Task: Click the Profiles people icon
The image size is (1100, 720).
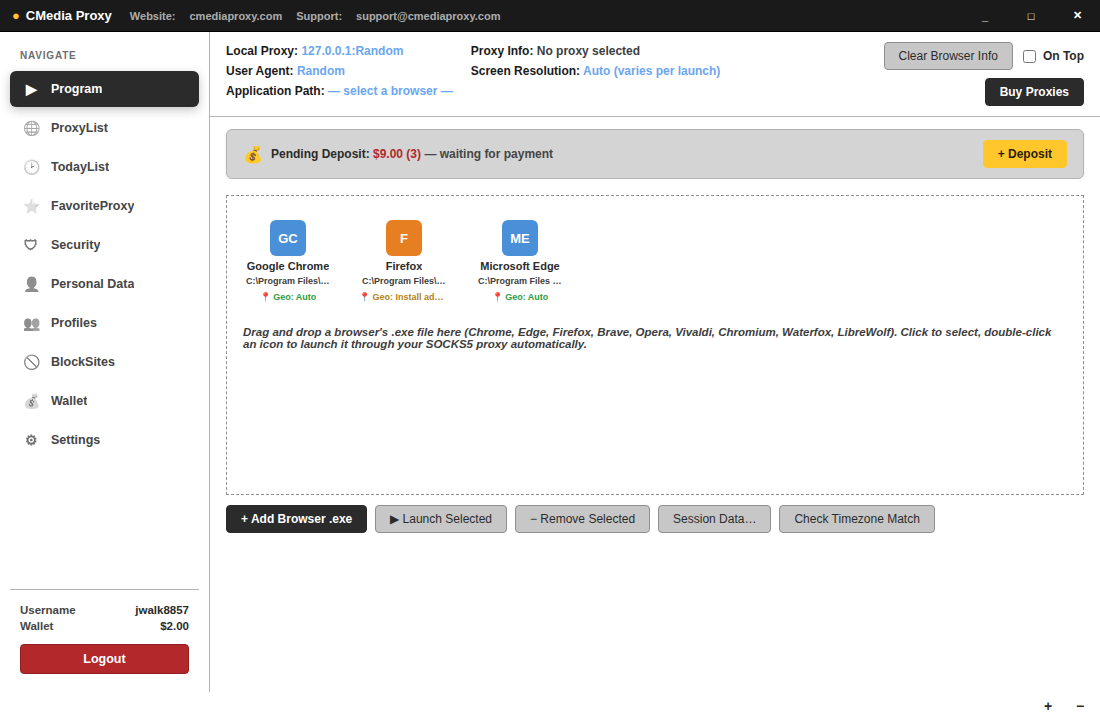Action: (32, 324)
